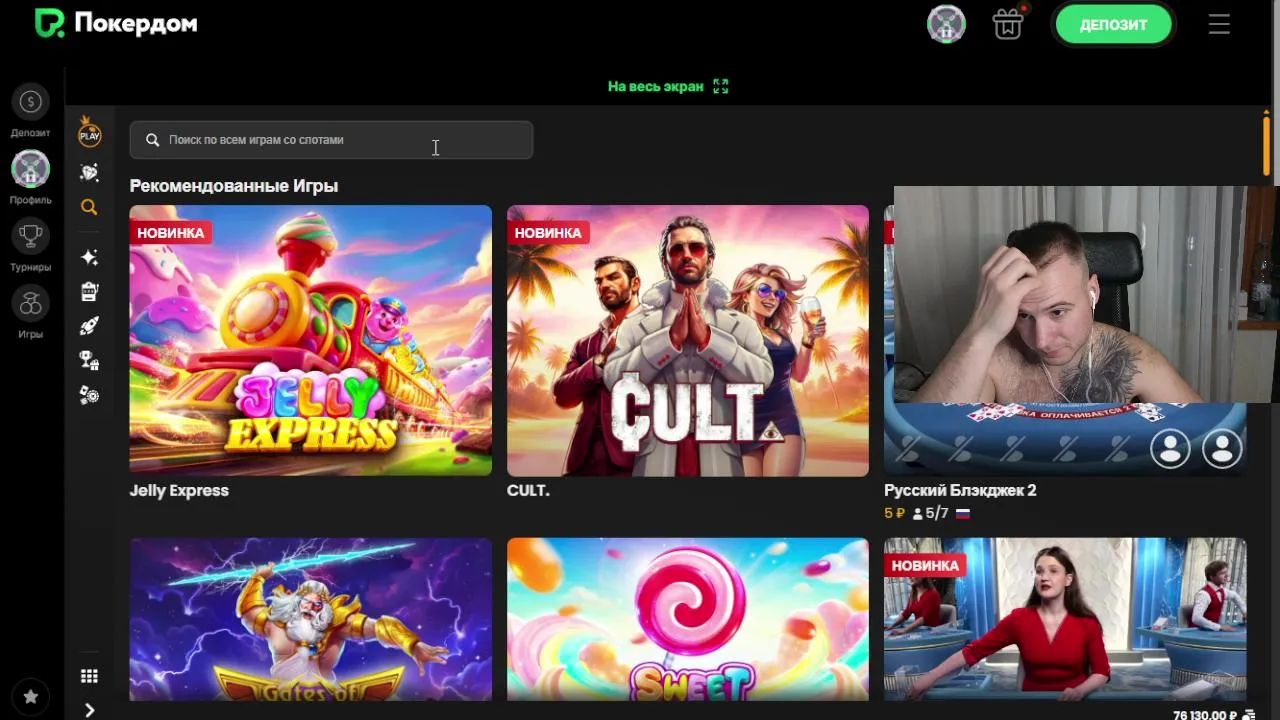This screenshot has width=1280, height=720.
Task: Select the sparkle new games icon
Action: (x=89, y=257)
